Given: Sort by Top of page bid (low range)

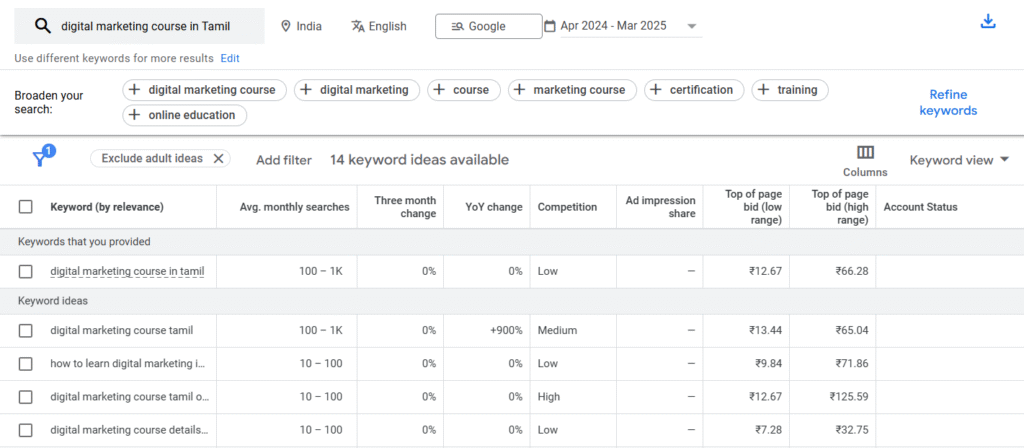Looking at the screenshot, I should 754,207.
